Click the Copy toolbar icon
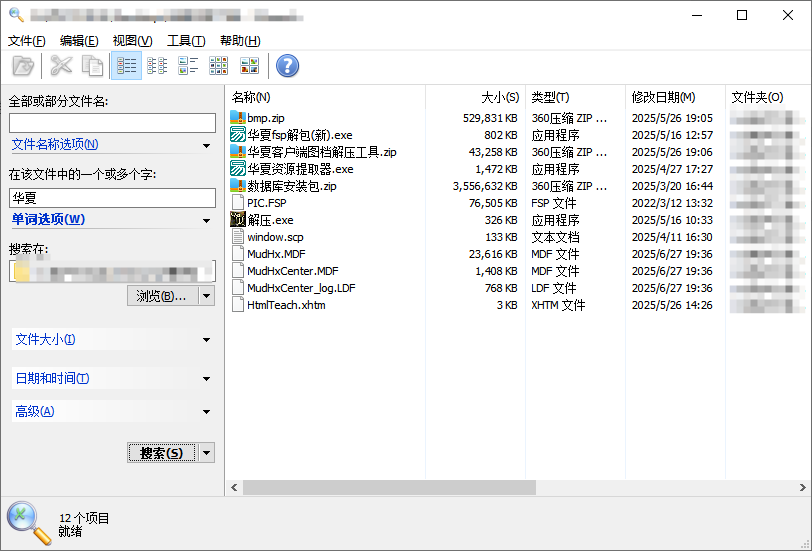812x551 pixels. coord(93,66)
